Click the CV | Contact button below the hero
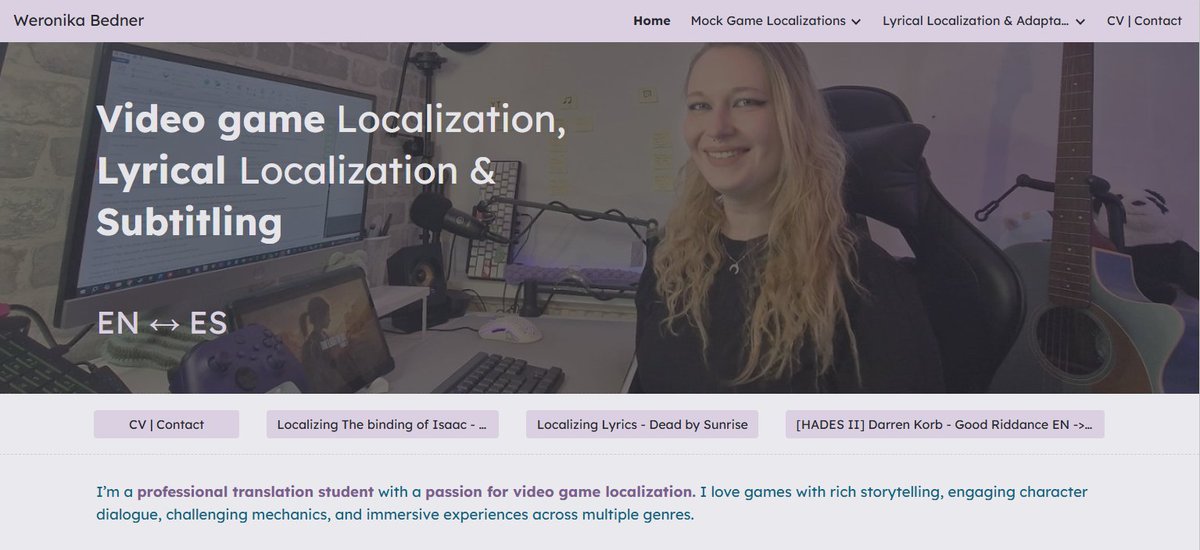Viewport: 1200px width, 550px height. (166, 424)
